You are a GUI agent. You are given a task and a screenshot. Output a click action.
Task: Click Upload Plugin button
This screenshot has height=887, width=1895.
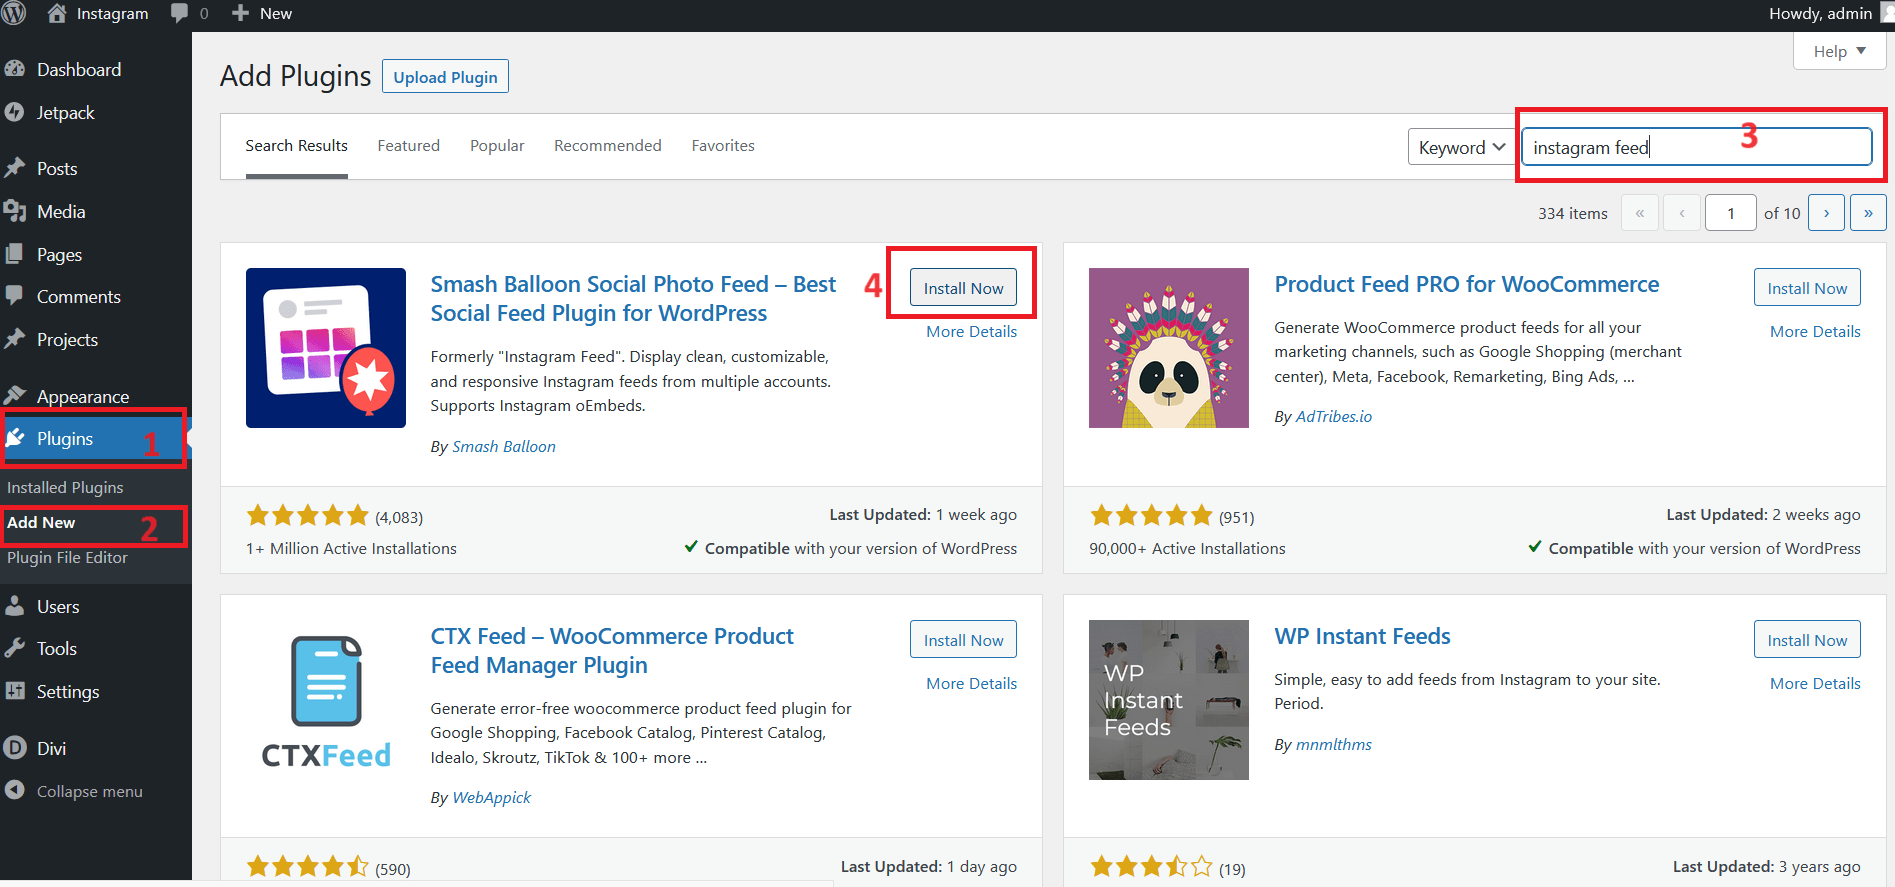[445, 77]
